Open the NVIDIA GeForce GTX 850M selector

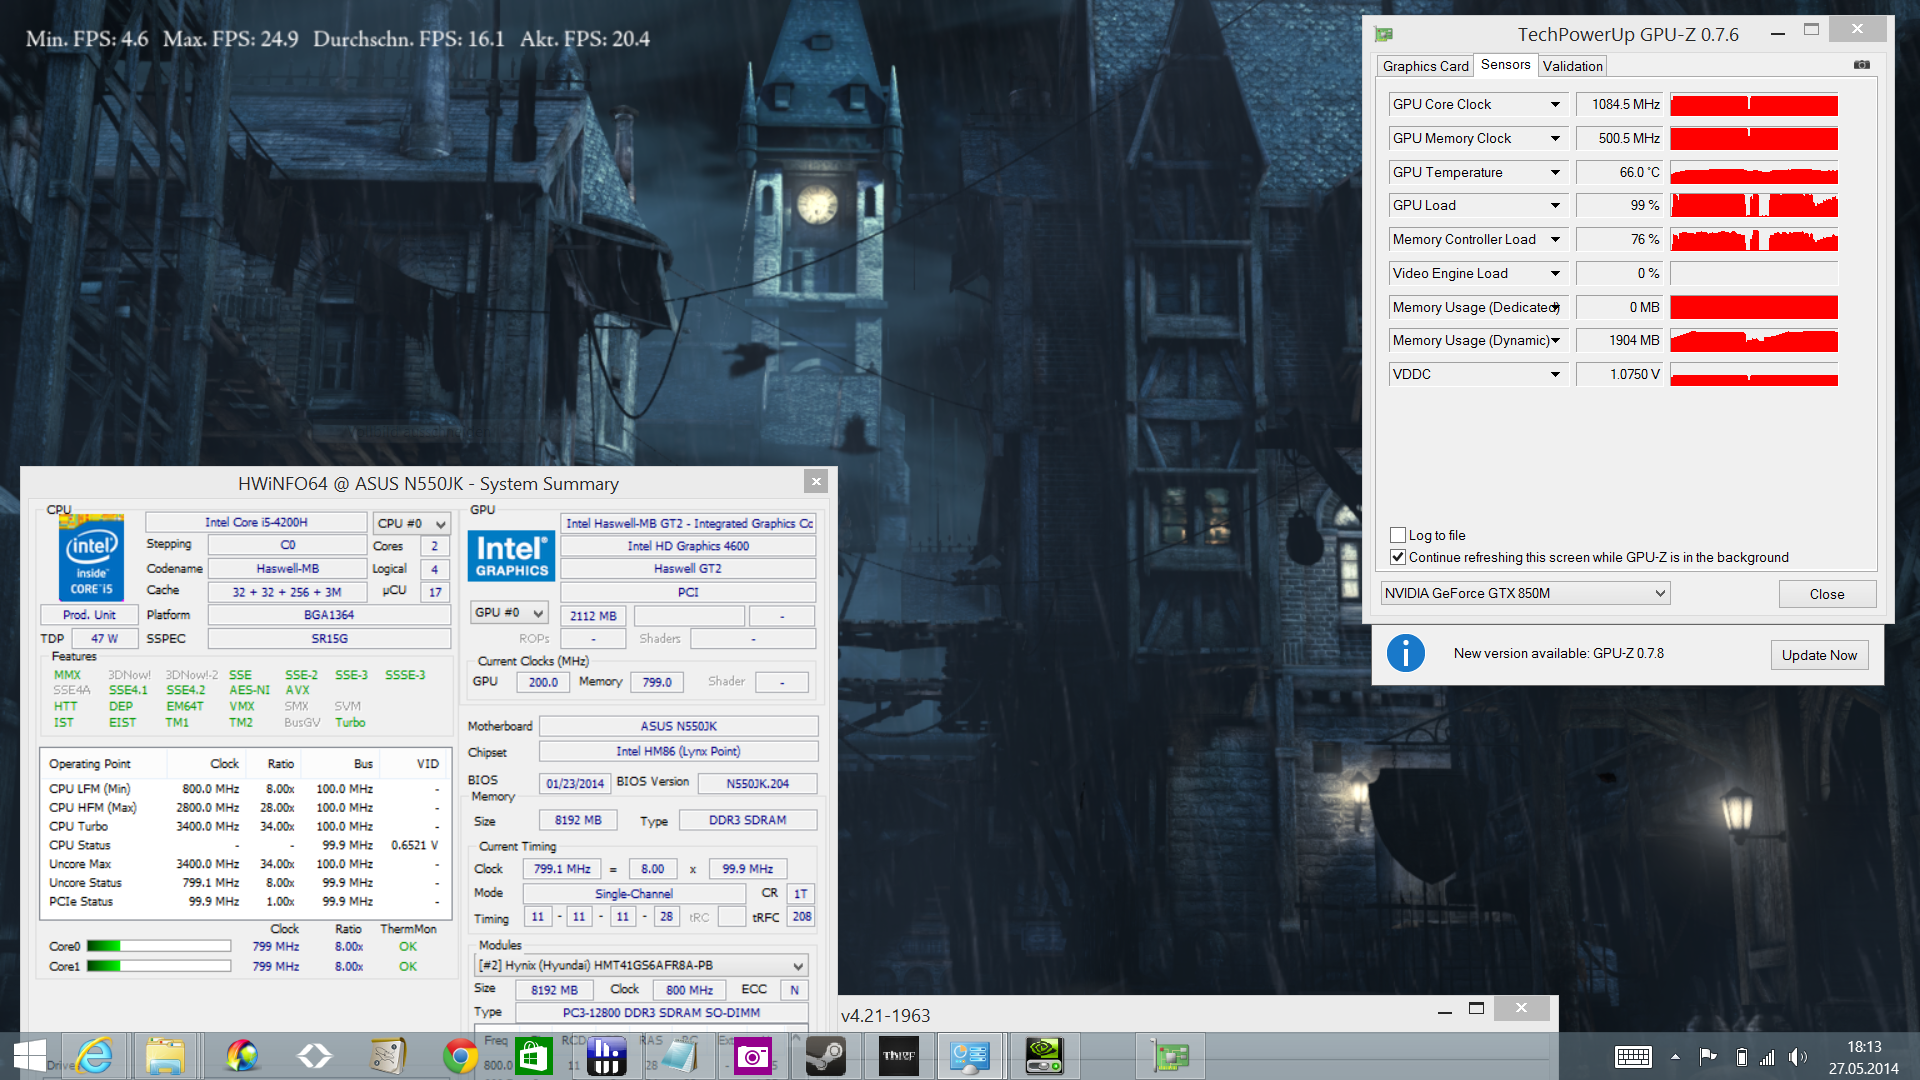coord(1525,593)
